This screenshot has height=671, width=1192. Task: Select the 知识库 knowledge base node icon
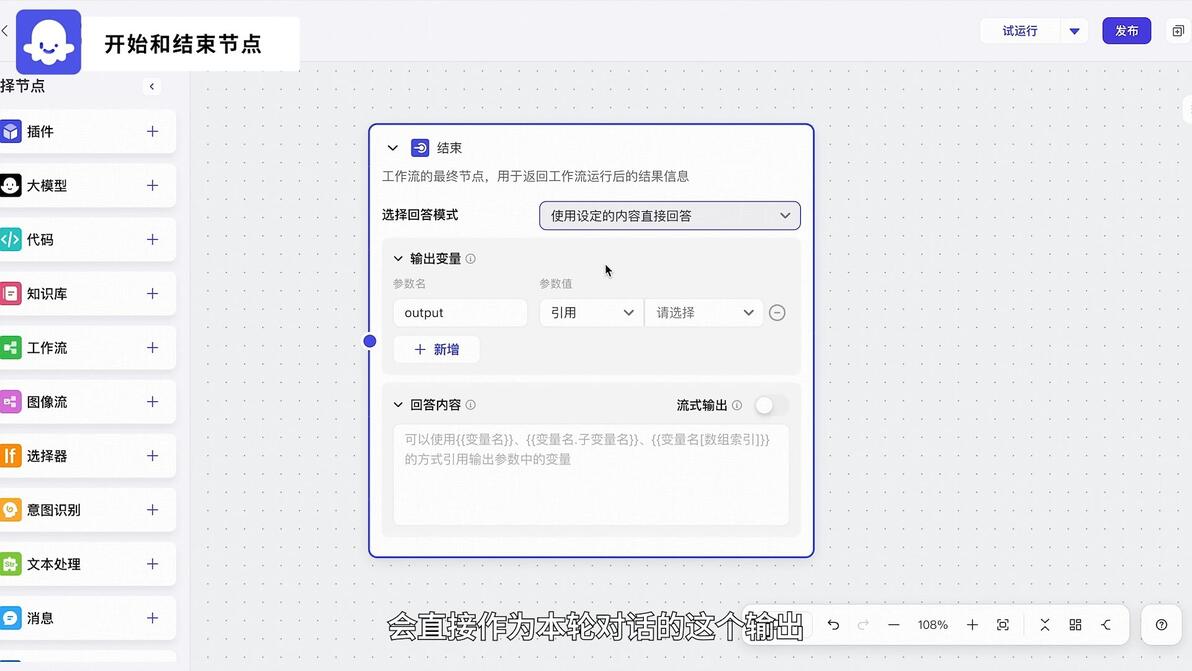pyautogui.click(x=11, y=293)
